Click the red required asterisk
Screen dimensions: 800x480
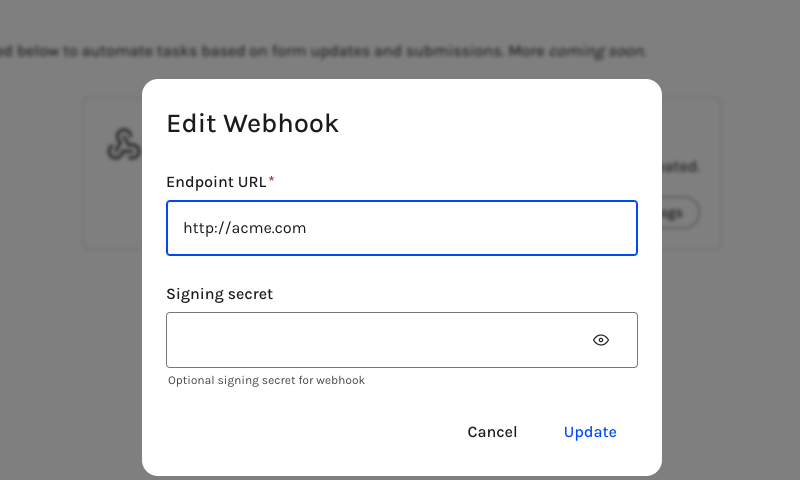[271, 180]
